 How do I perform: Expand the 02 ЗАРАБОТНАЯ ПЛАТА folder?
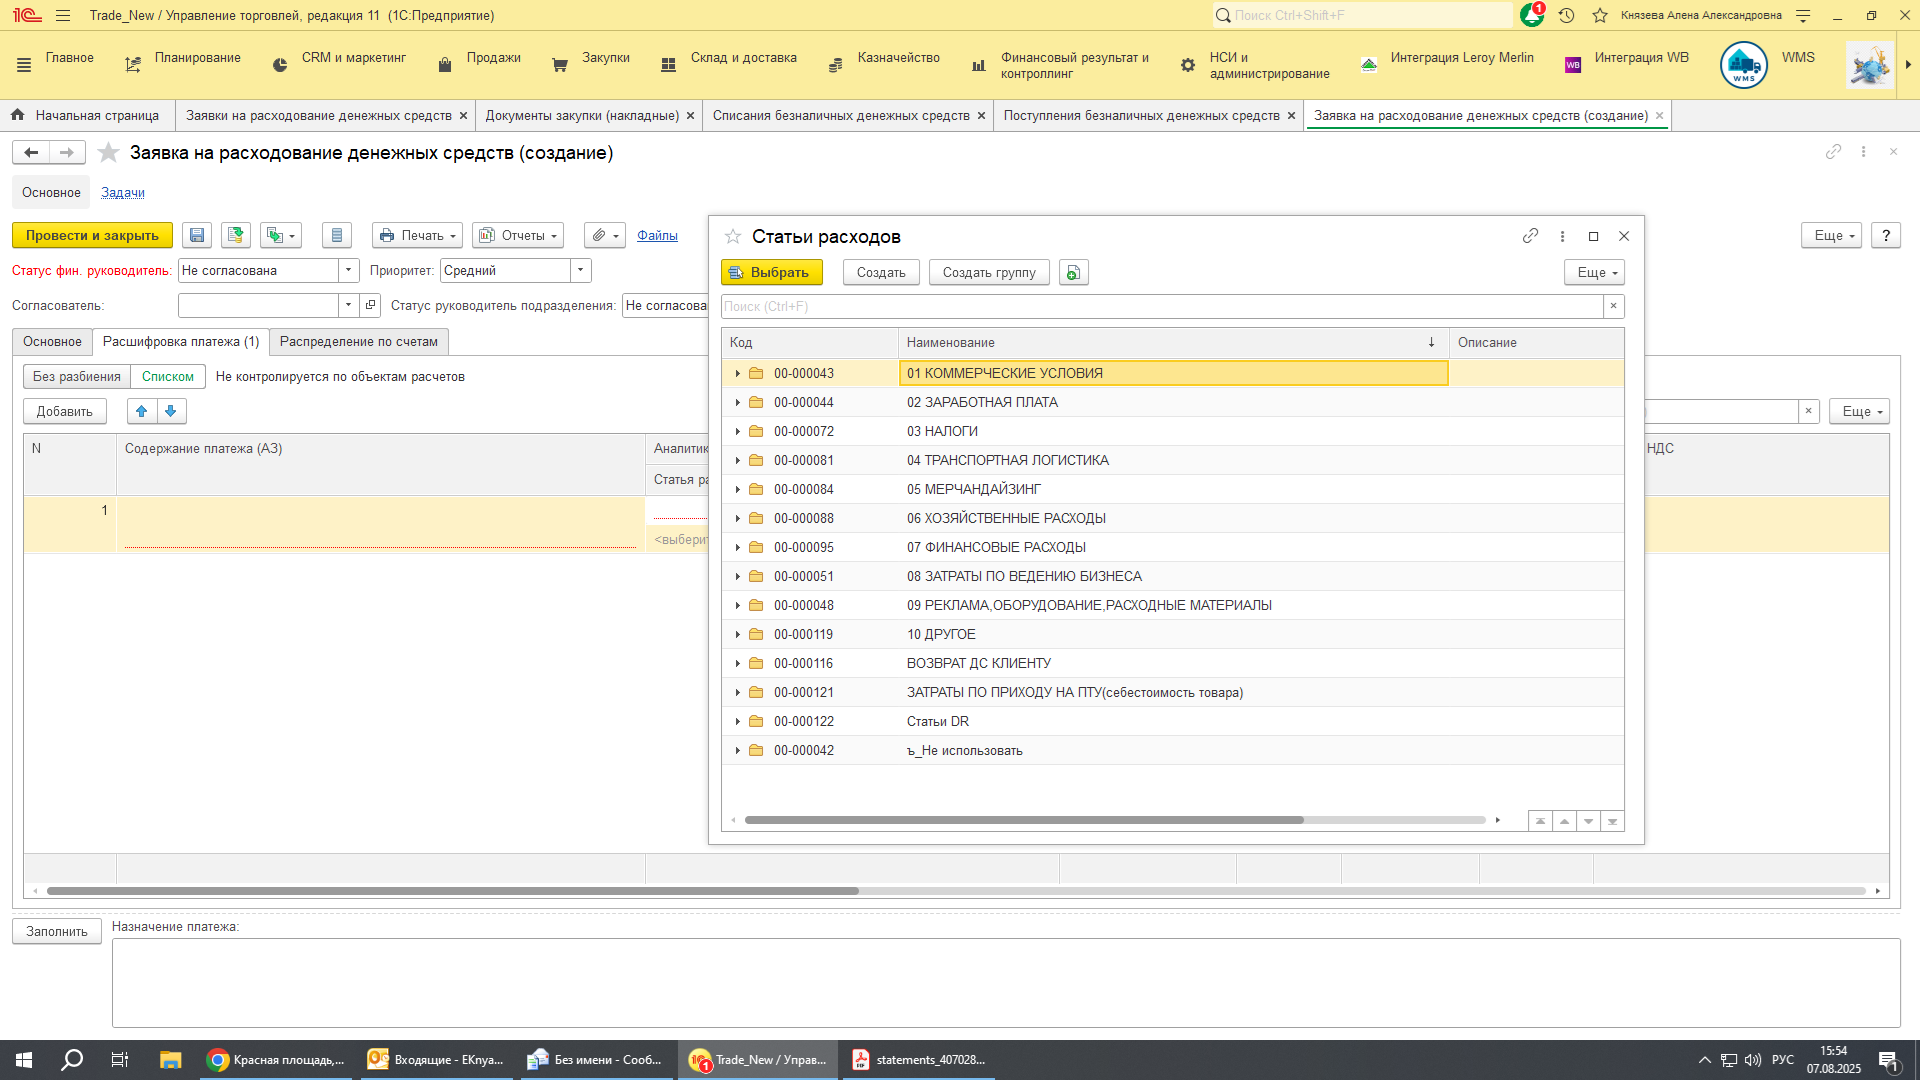[738, 402]
